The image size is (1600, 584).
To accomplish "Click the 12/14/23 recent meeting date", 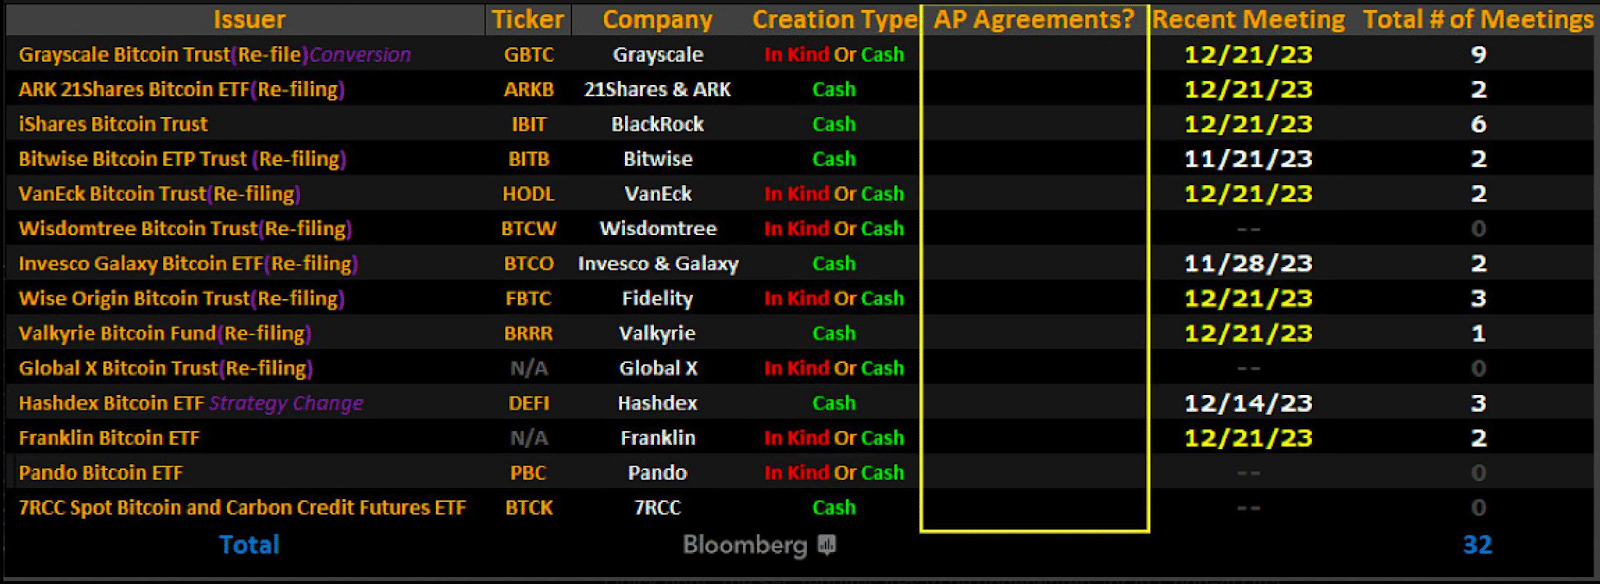I will click(x=1247, y=403).
